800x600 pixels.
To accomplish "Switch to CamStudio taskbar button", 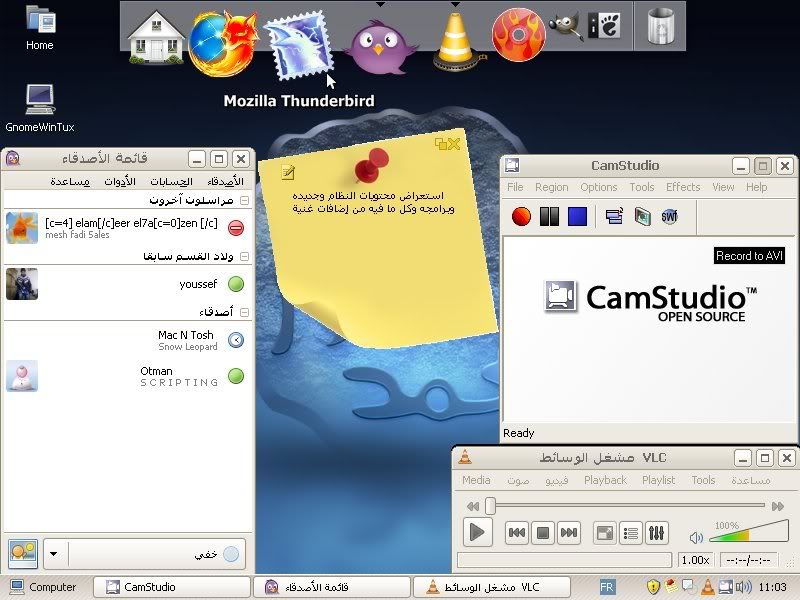I will click(x=171, y=587).
